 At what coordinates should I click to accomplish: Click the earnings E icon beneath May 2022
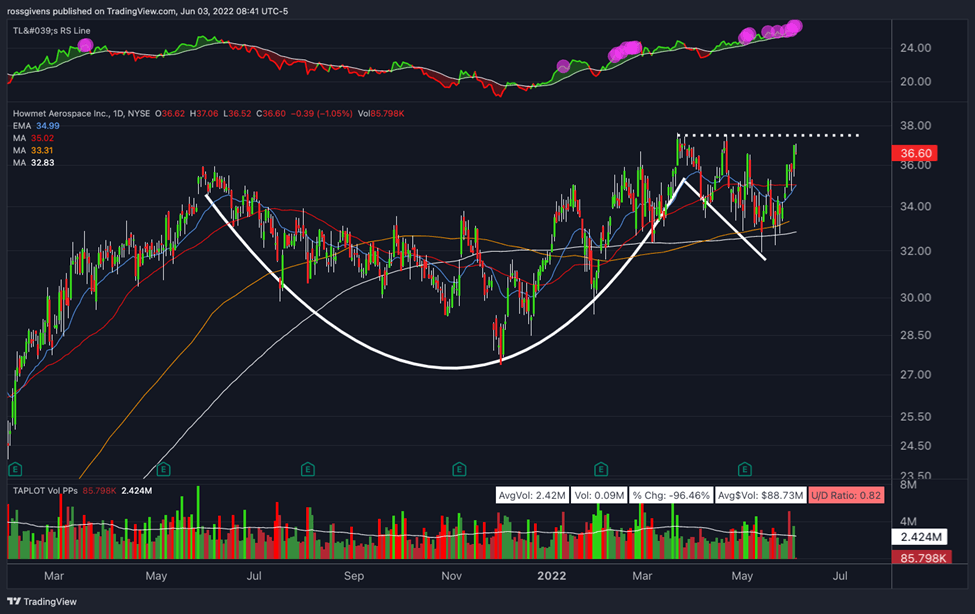coord(745,467)
